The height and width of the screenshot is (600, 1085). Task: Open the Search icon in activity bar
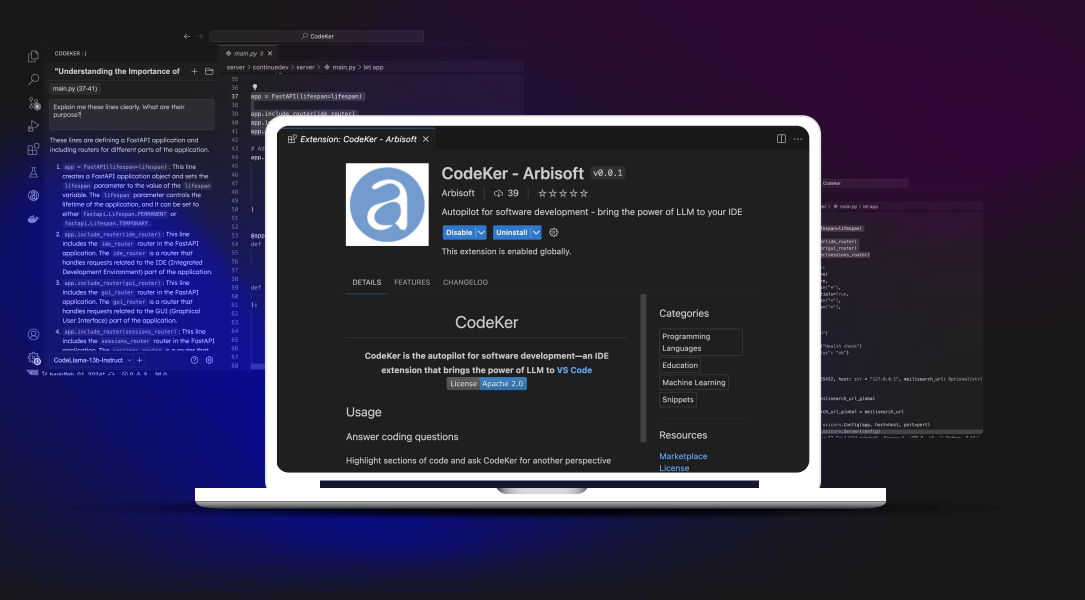click(x=33, y=79)
